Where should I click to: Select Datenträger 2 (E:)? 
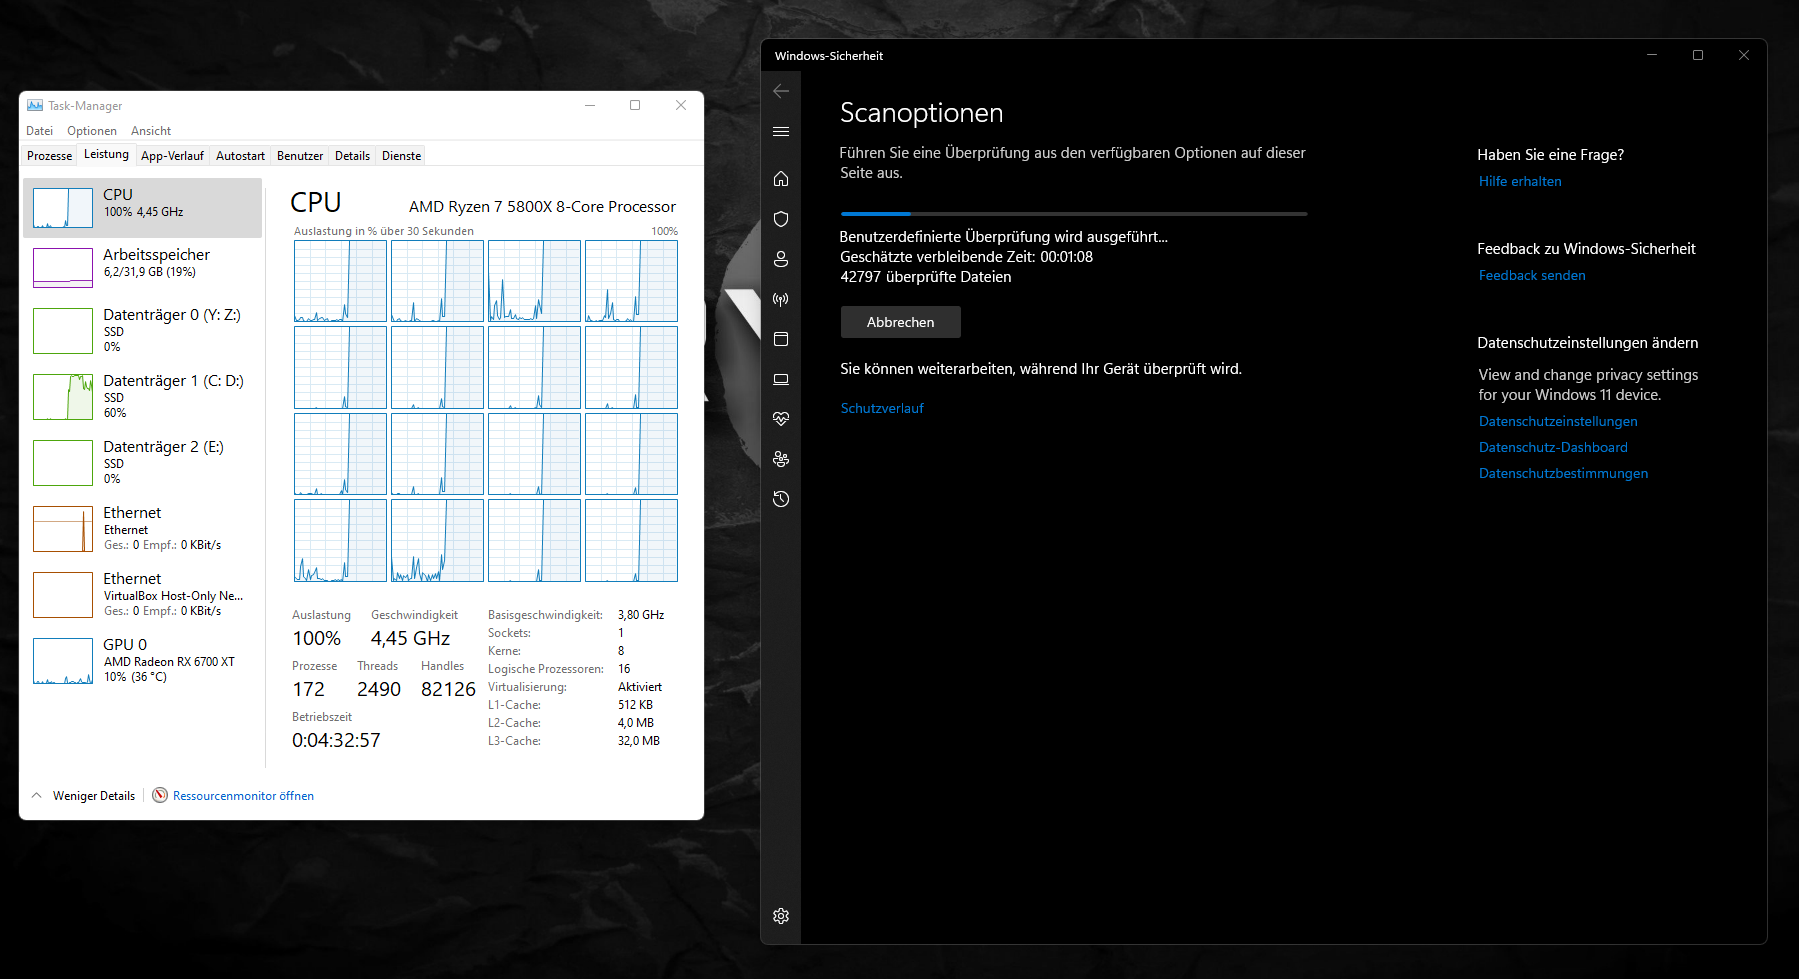pos(143,462)
